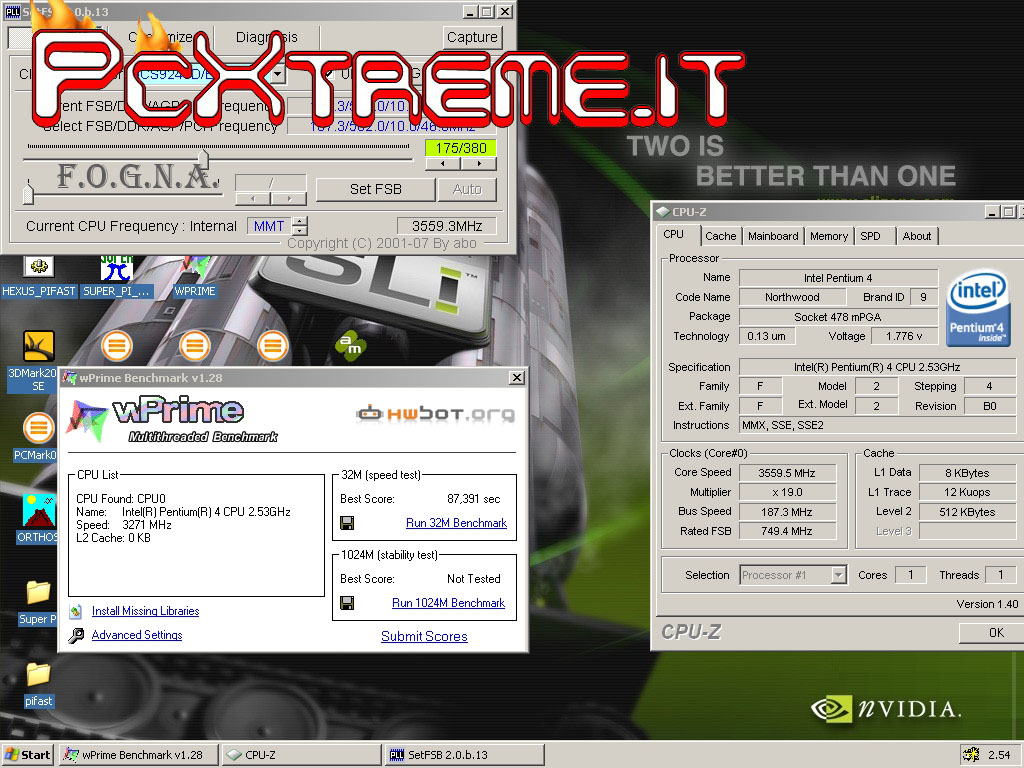This screenshot has height=768, width=1024.
Task: Click the lower slider thumb in SetFSB
Action: [x=28, y=192]
